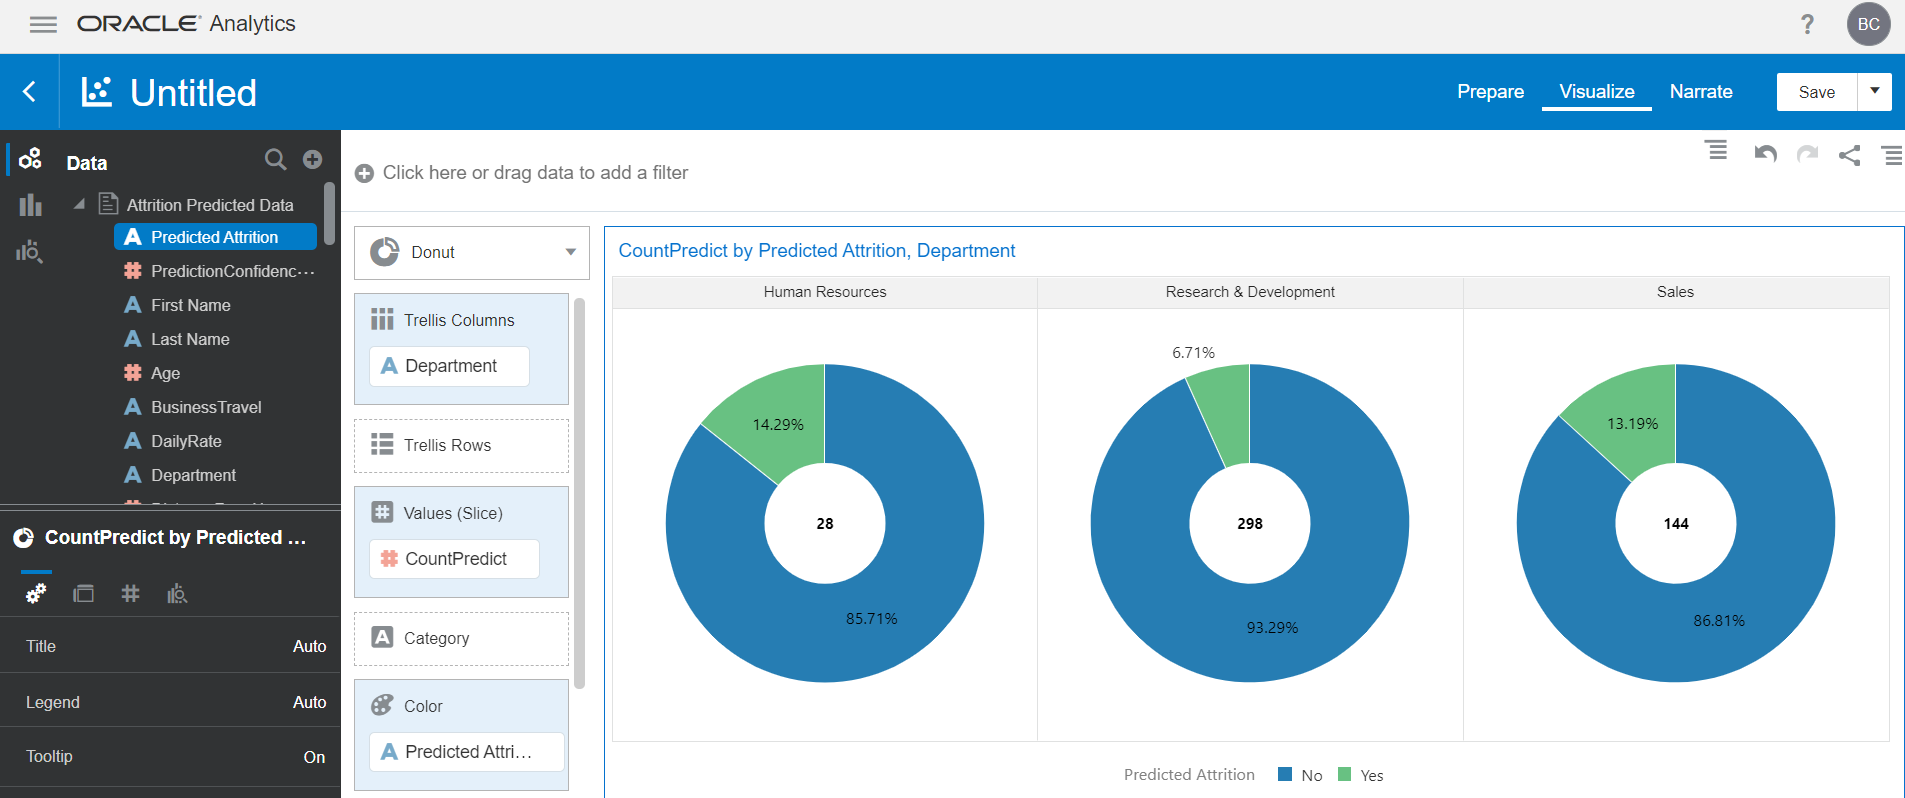Image resolution: width=1905 pixels, height=798 pixels.
Task: Click the data panel vertical scrollbar
Action: tap(330, 213)
